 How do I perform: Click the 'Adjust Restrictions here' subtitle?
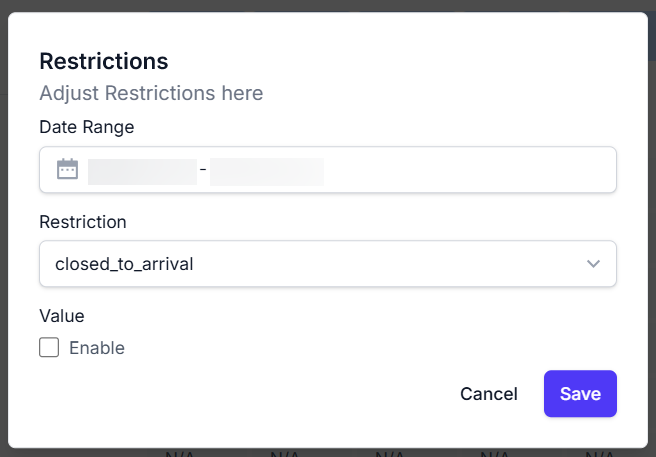click(x=151, y=94)
